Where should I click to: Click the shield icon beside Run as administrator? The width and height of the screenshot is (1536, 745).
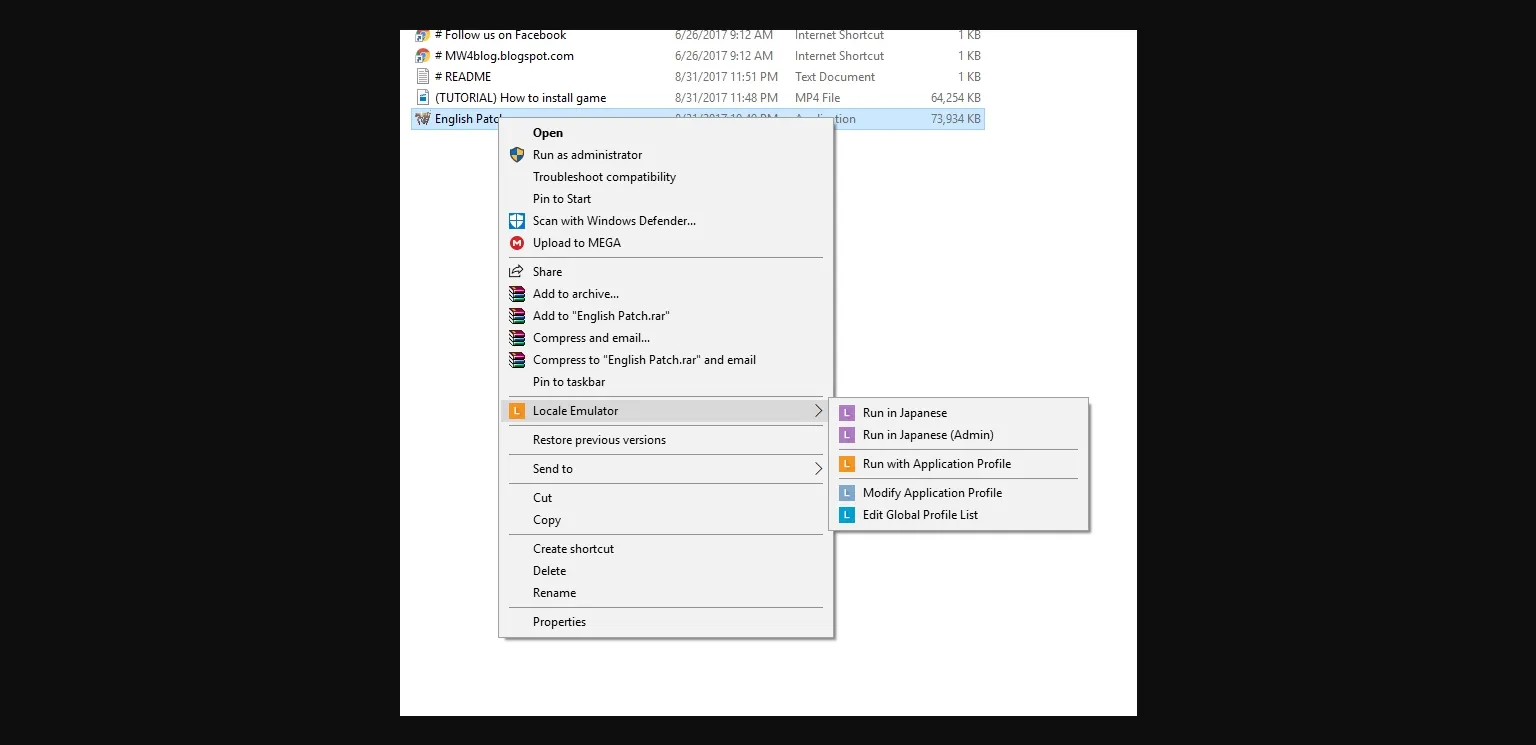coord(517,155)
